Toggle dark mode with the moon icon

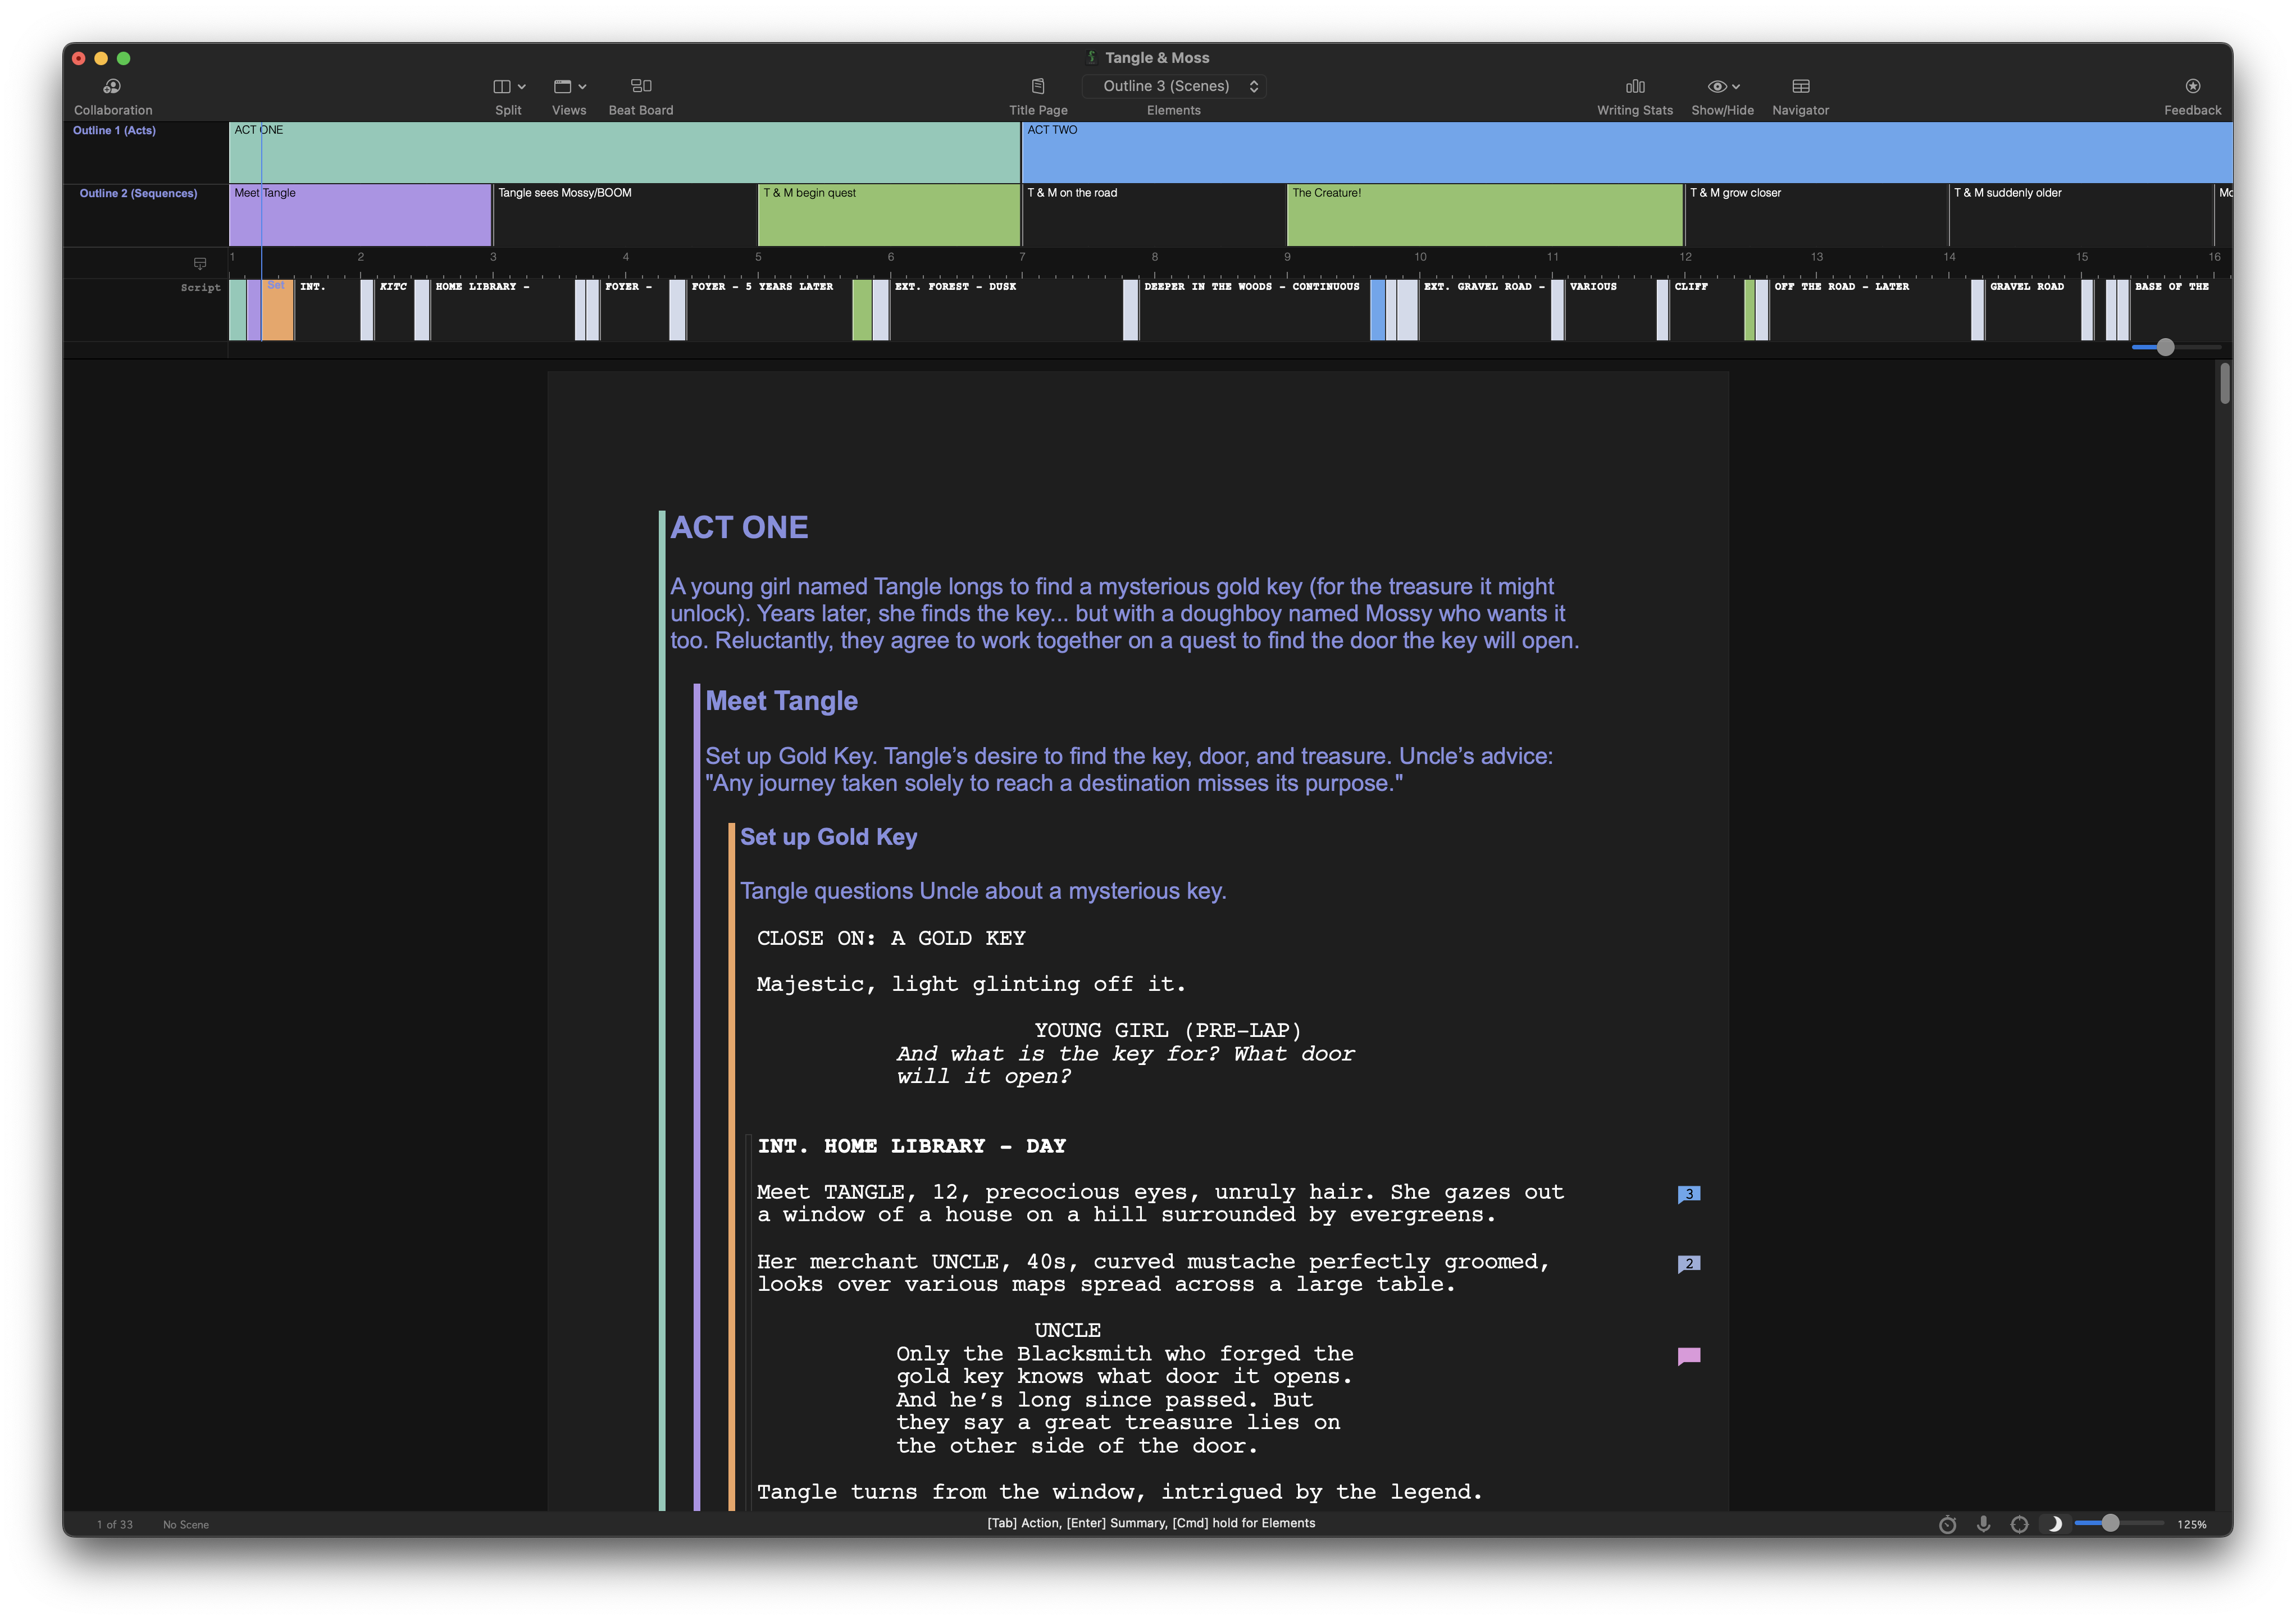(x=2056, y=1524)
